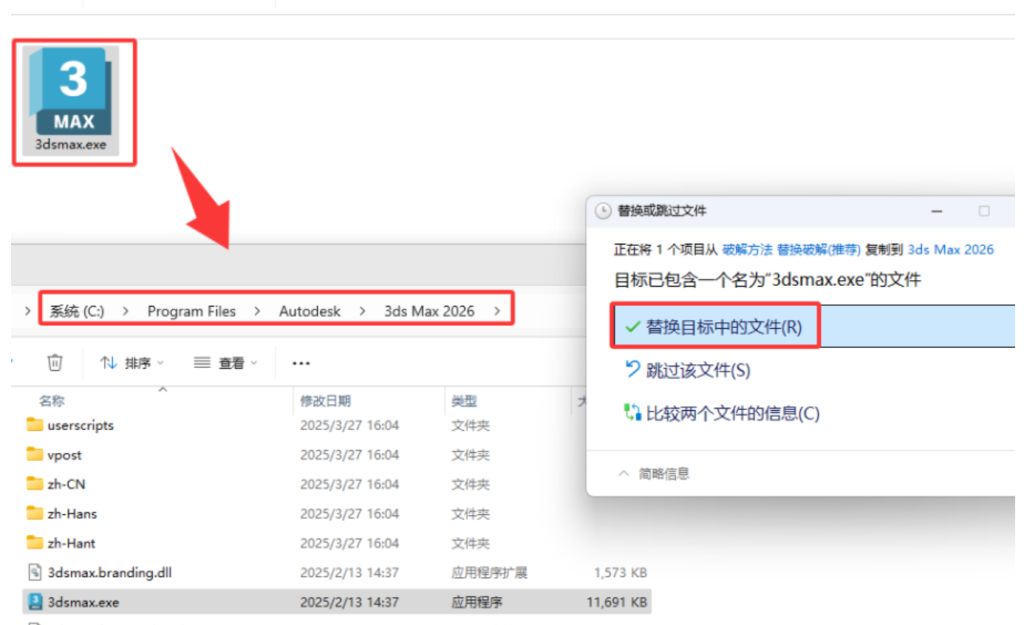Expand chevron after 系统 (C:) breadcrumb
The image size is (1024, 625).
125,312
